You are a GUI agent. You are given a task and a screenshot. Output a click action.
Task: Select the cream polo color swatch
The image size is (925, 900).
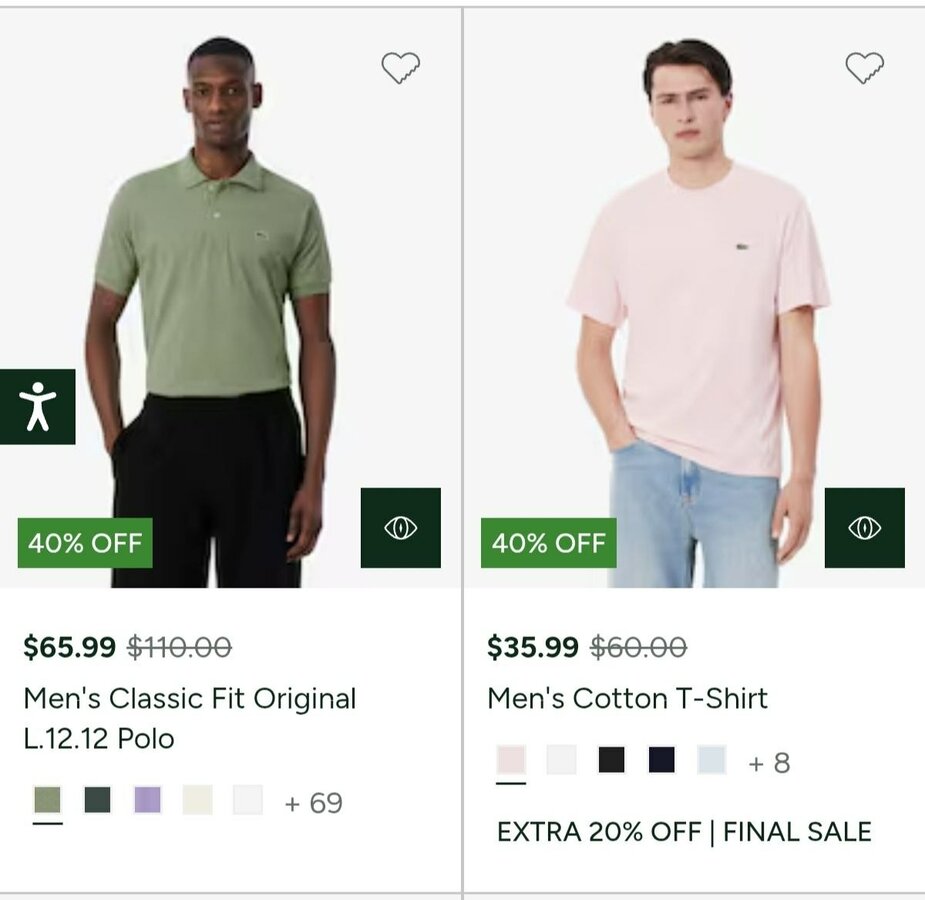197,800
